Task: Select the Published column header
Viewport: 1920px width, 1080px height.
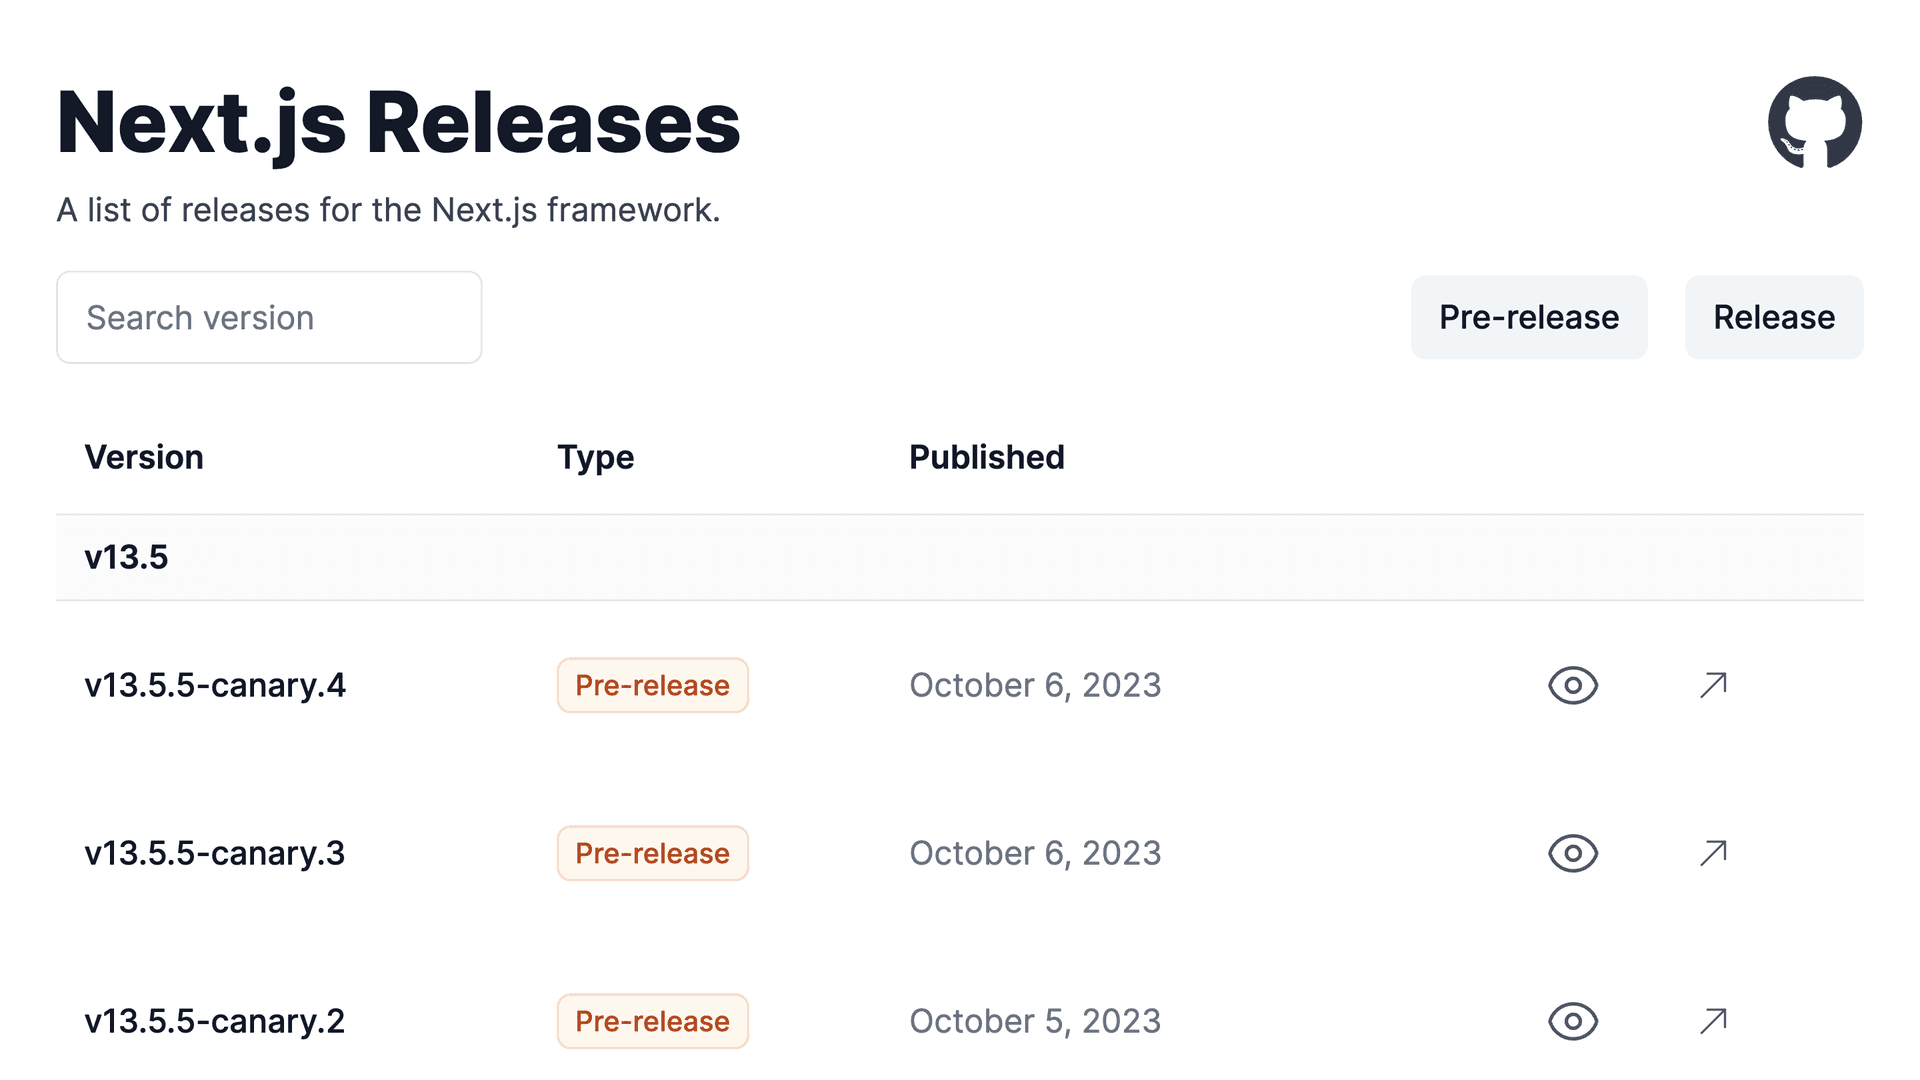Action: [x=986, y=457]
